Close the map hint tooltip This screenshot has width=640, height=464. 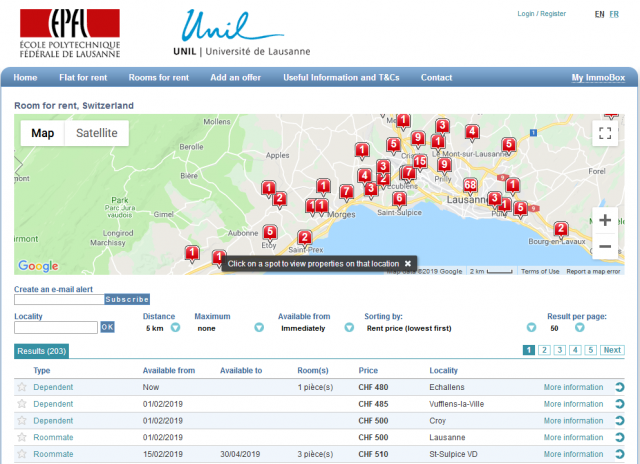(x=408, y=263)
